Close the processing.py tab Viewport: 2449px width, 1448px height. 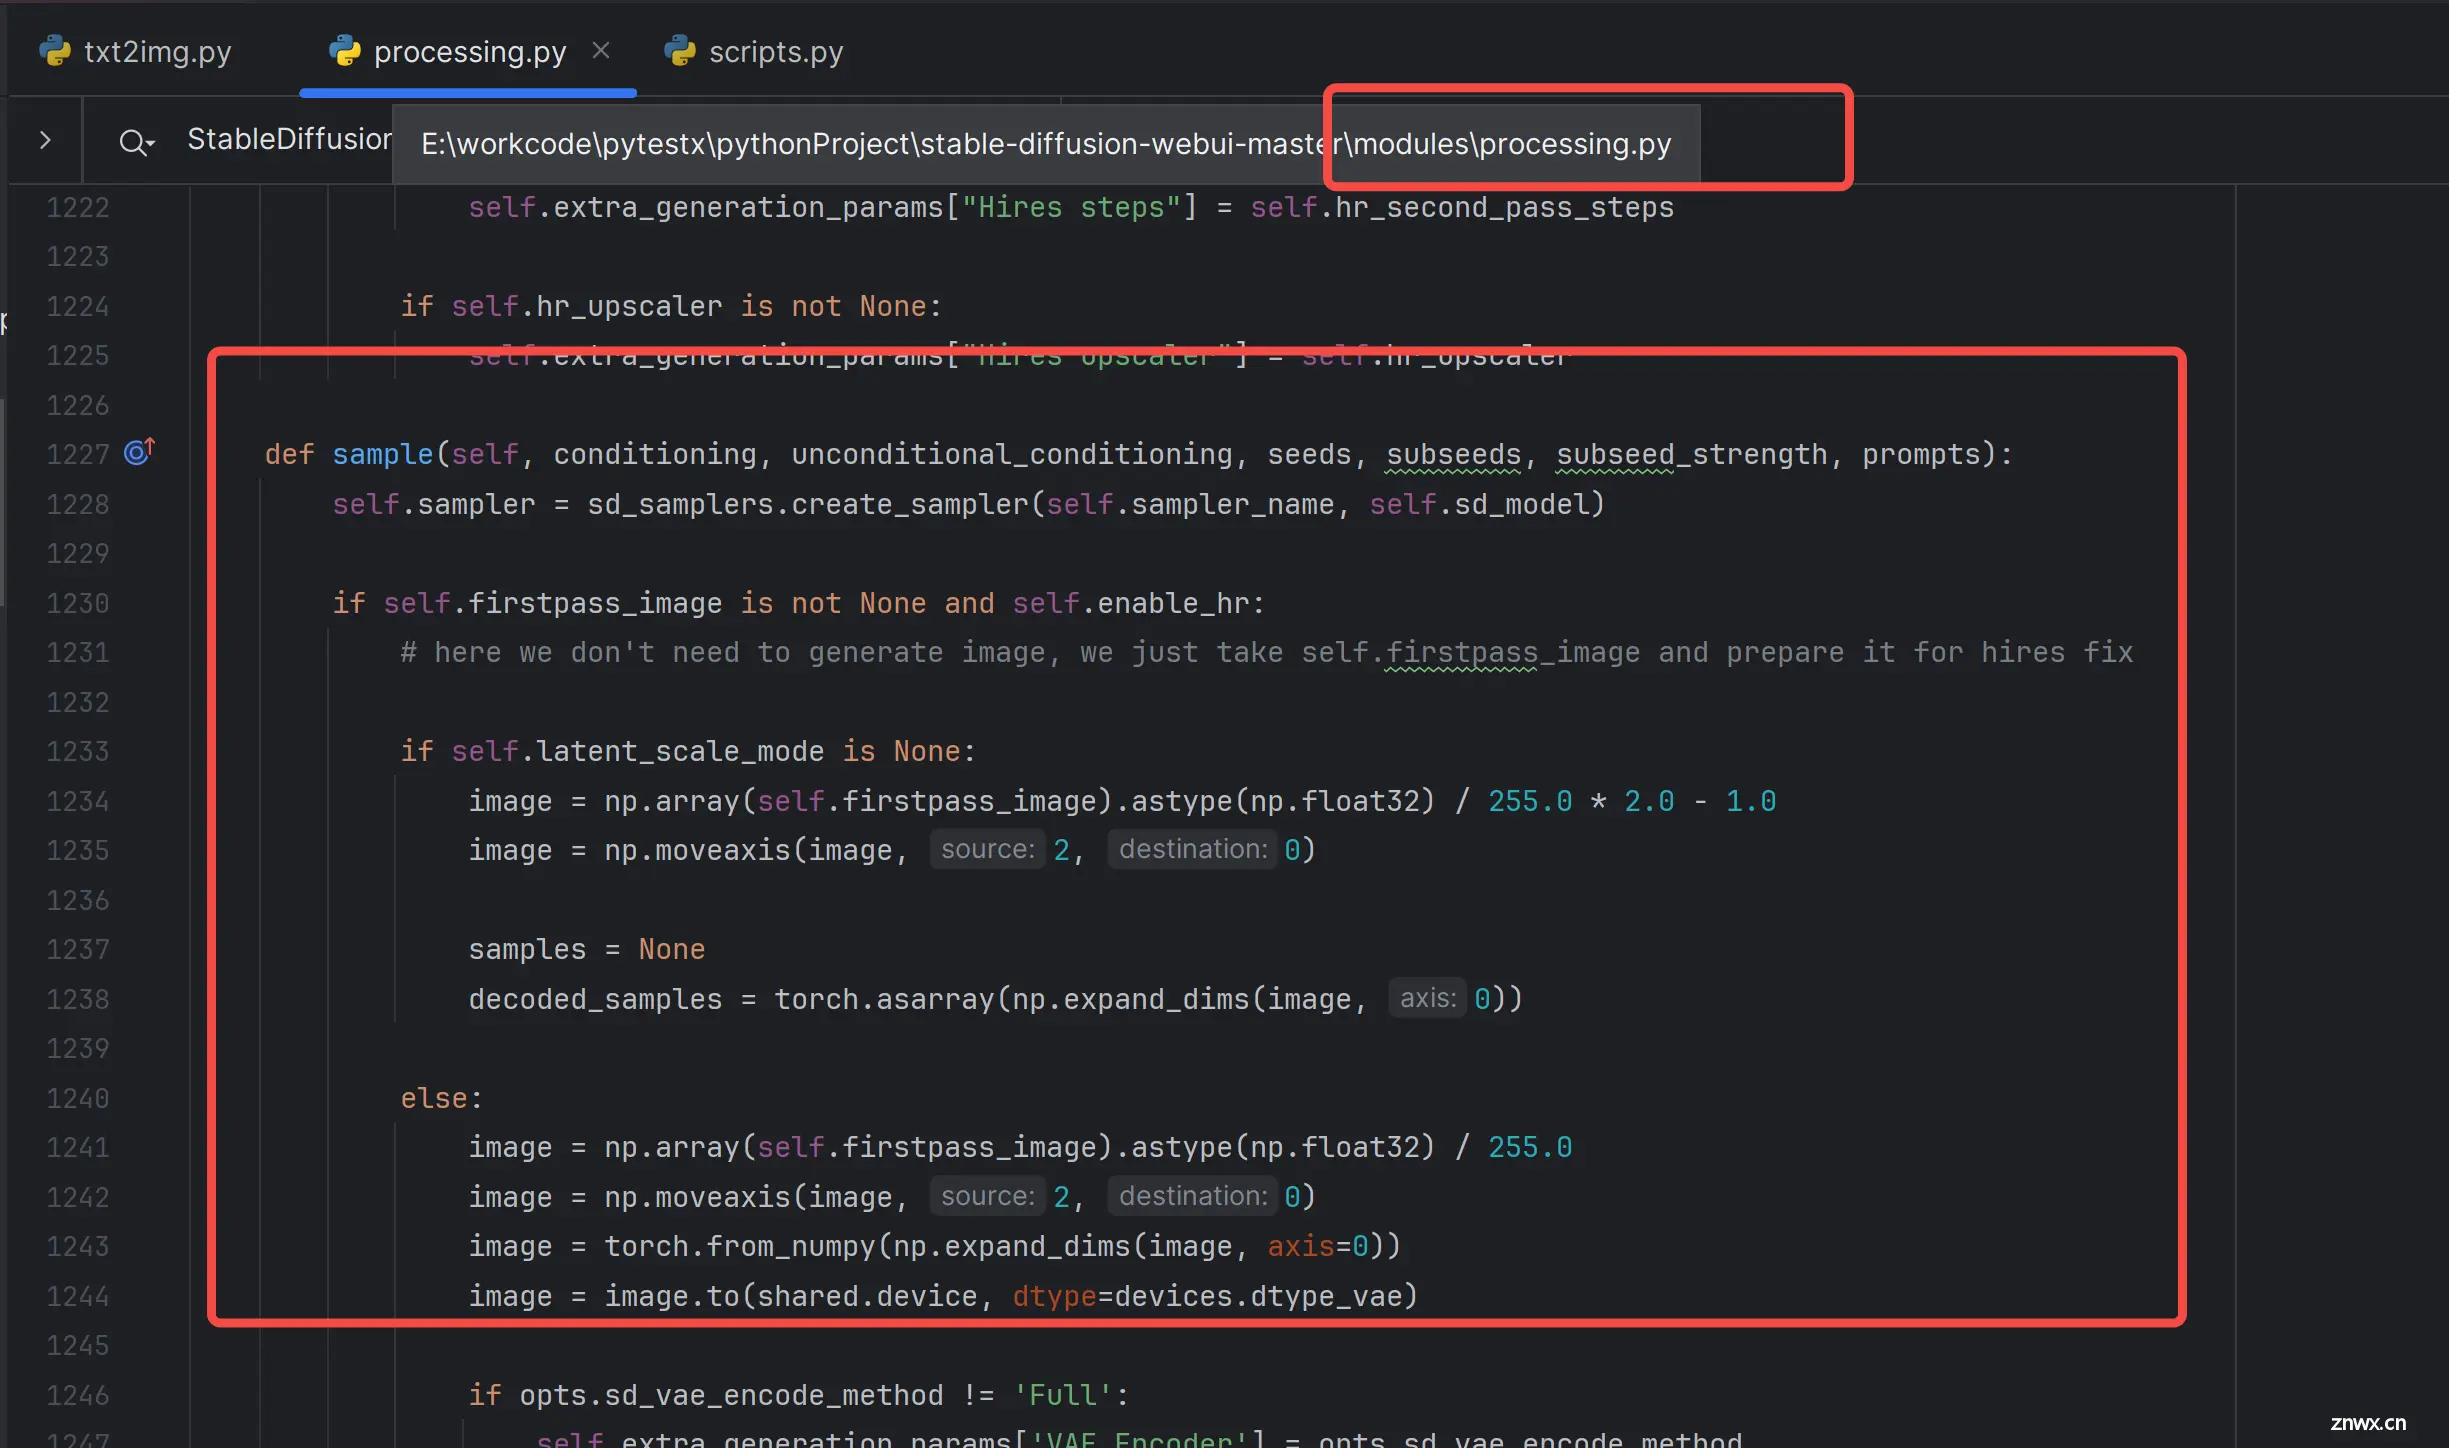601,50
